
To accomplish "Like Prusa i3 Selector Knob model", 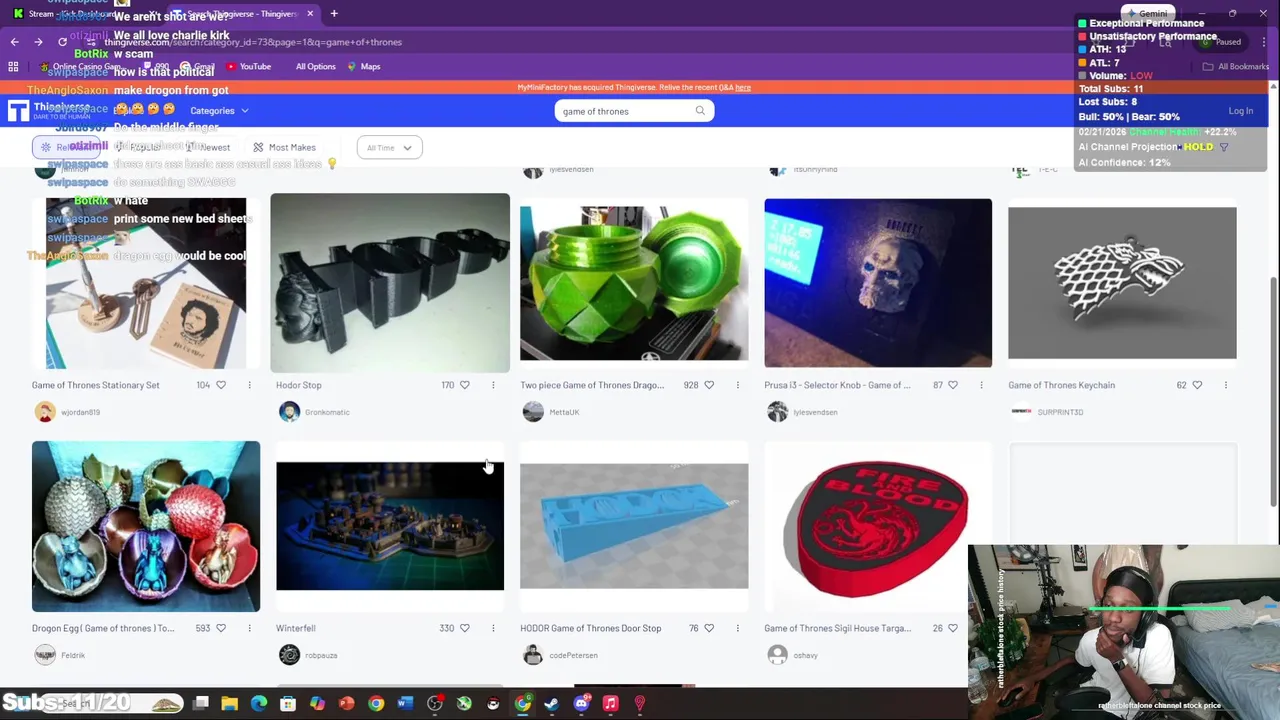I will coord(953,385).
